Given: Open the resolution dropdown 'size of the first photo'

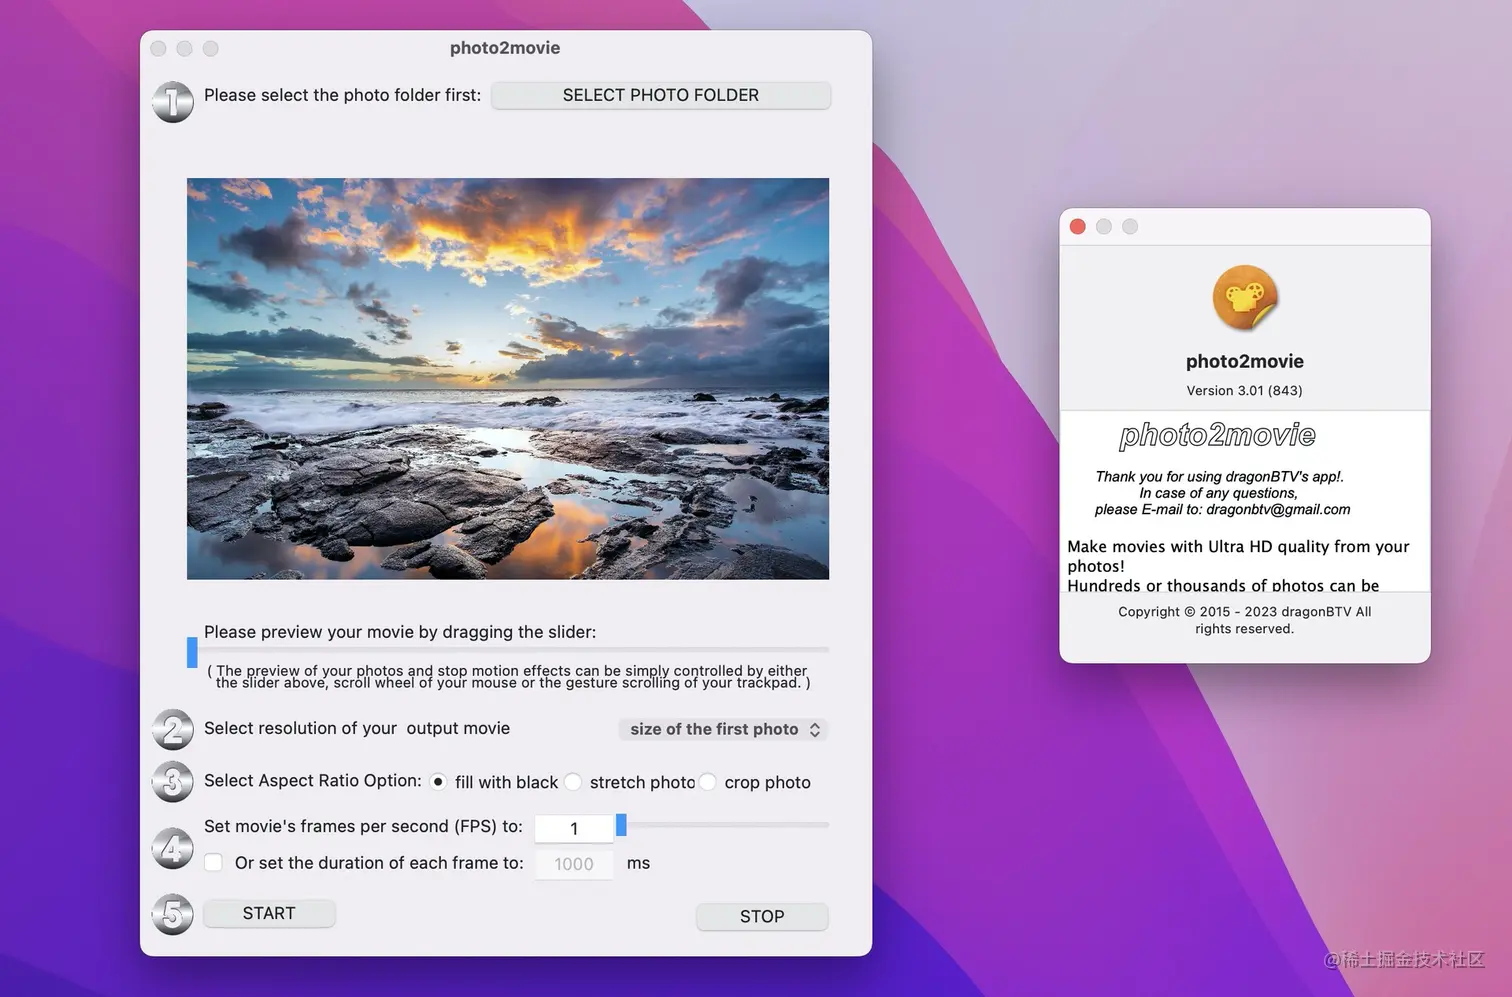Looking at the screenshot, I should click(723, 729).
